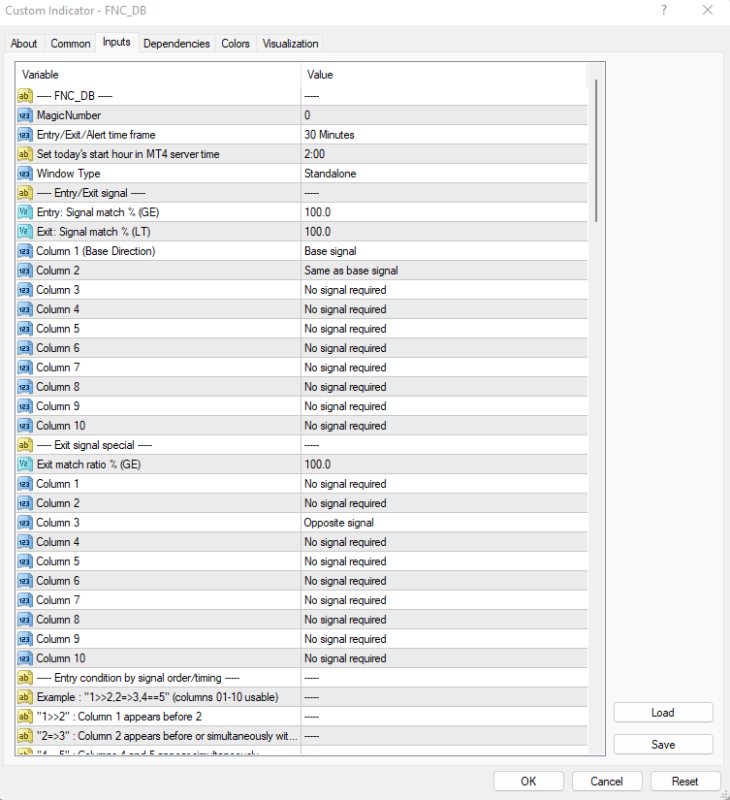Edit Exit match ratio value 100.0
The width and height of the screenshot is (730, 800).
point(444,464)
